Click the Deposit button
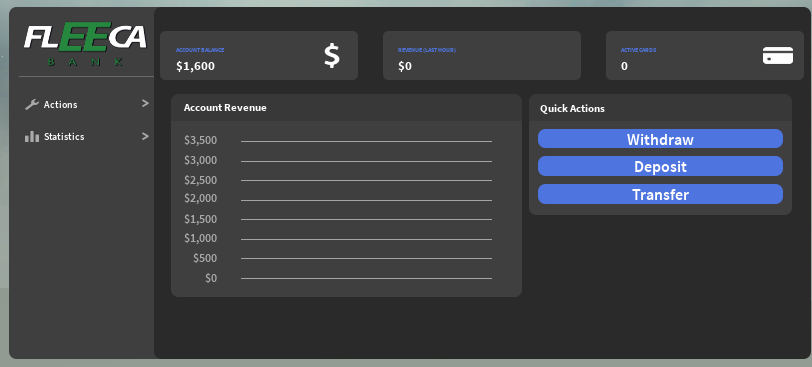 pos(660,166)
